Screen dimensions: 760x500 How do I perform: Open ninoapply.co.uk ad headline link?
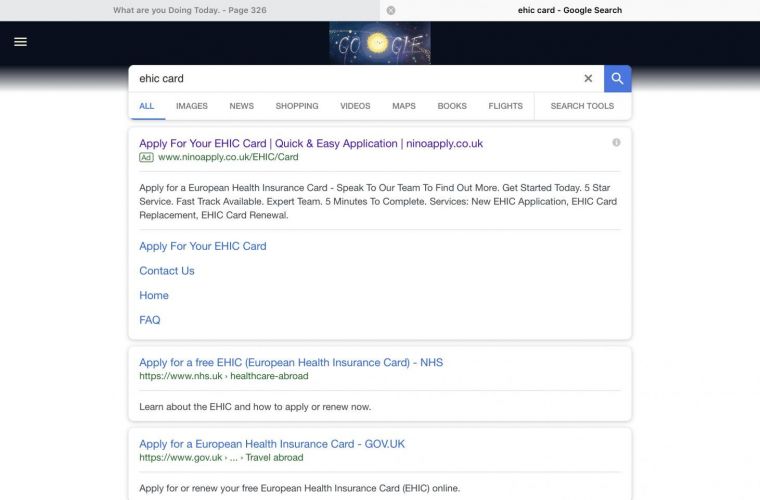[x=311, y=143]
